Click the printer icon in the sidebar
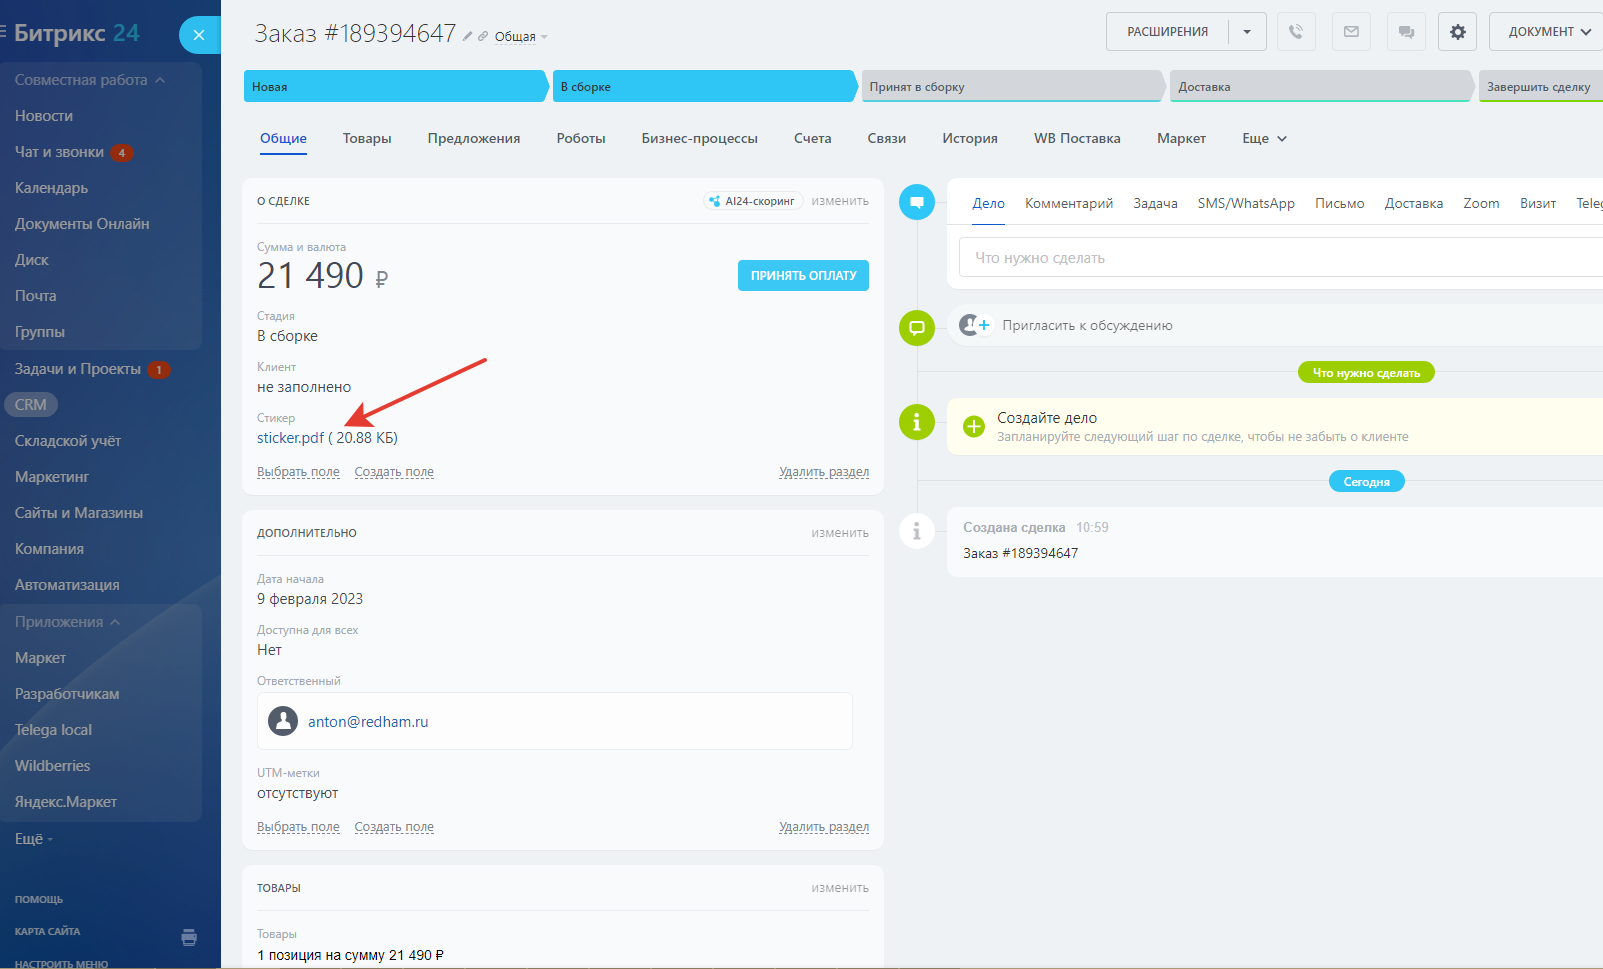The image size is (1603, 969). [189, 937]
